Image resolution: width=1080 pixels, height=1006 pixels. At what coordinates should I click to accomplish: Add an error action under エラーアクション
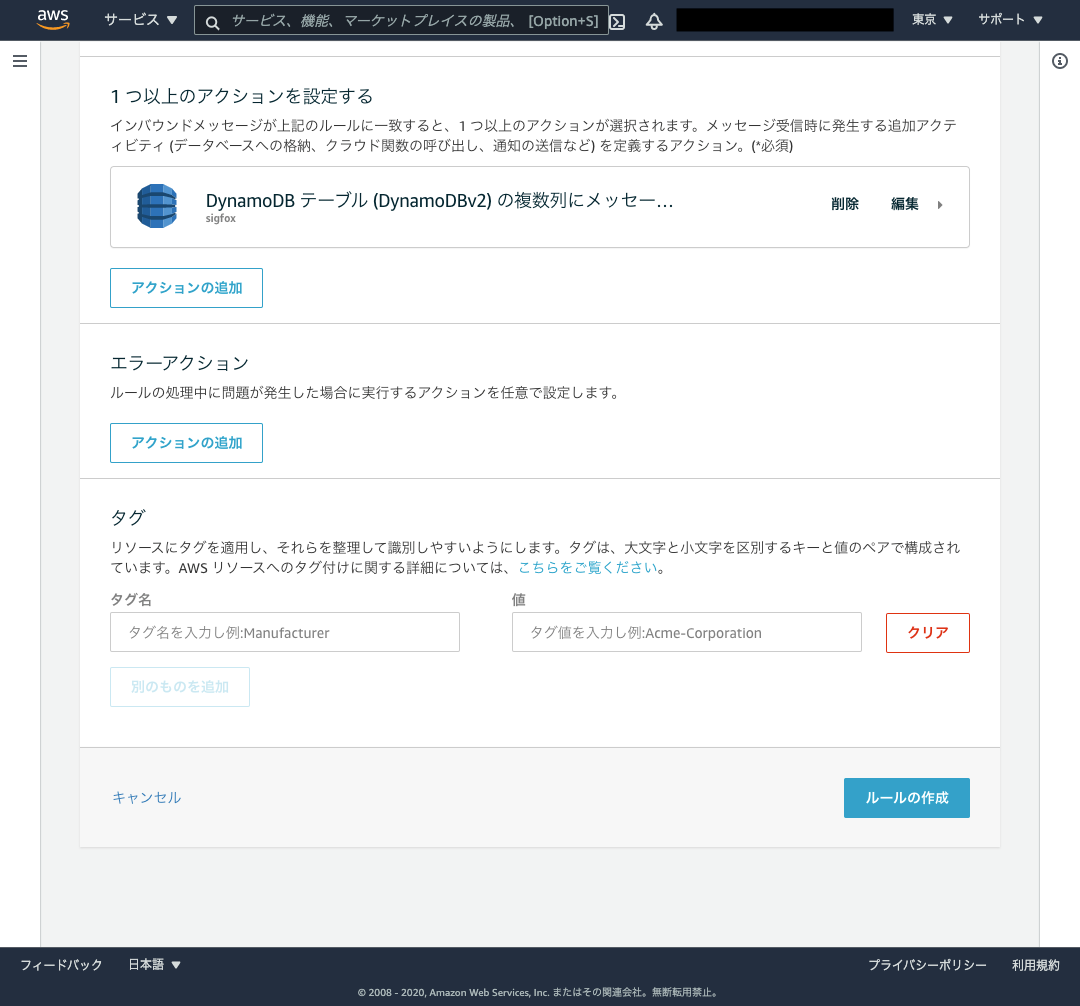point(186,442)
